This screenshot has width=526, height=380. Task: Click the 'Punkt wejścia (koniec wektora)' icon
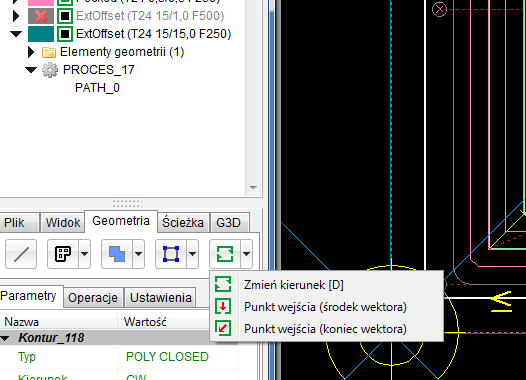point(223,328)
